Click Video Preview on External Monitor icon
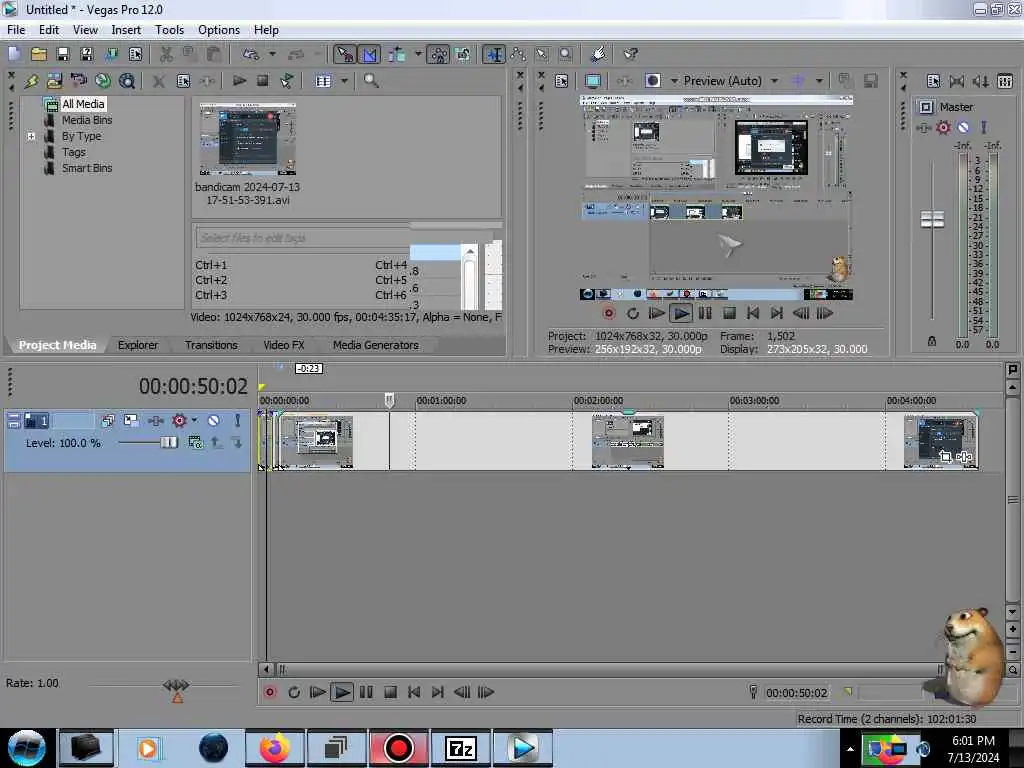The width and height of the screenshot is (1024, 768). click(593, 81)
